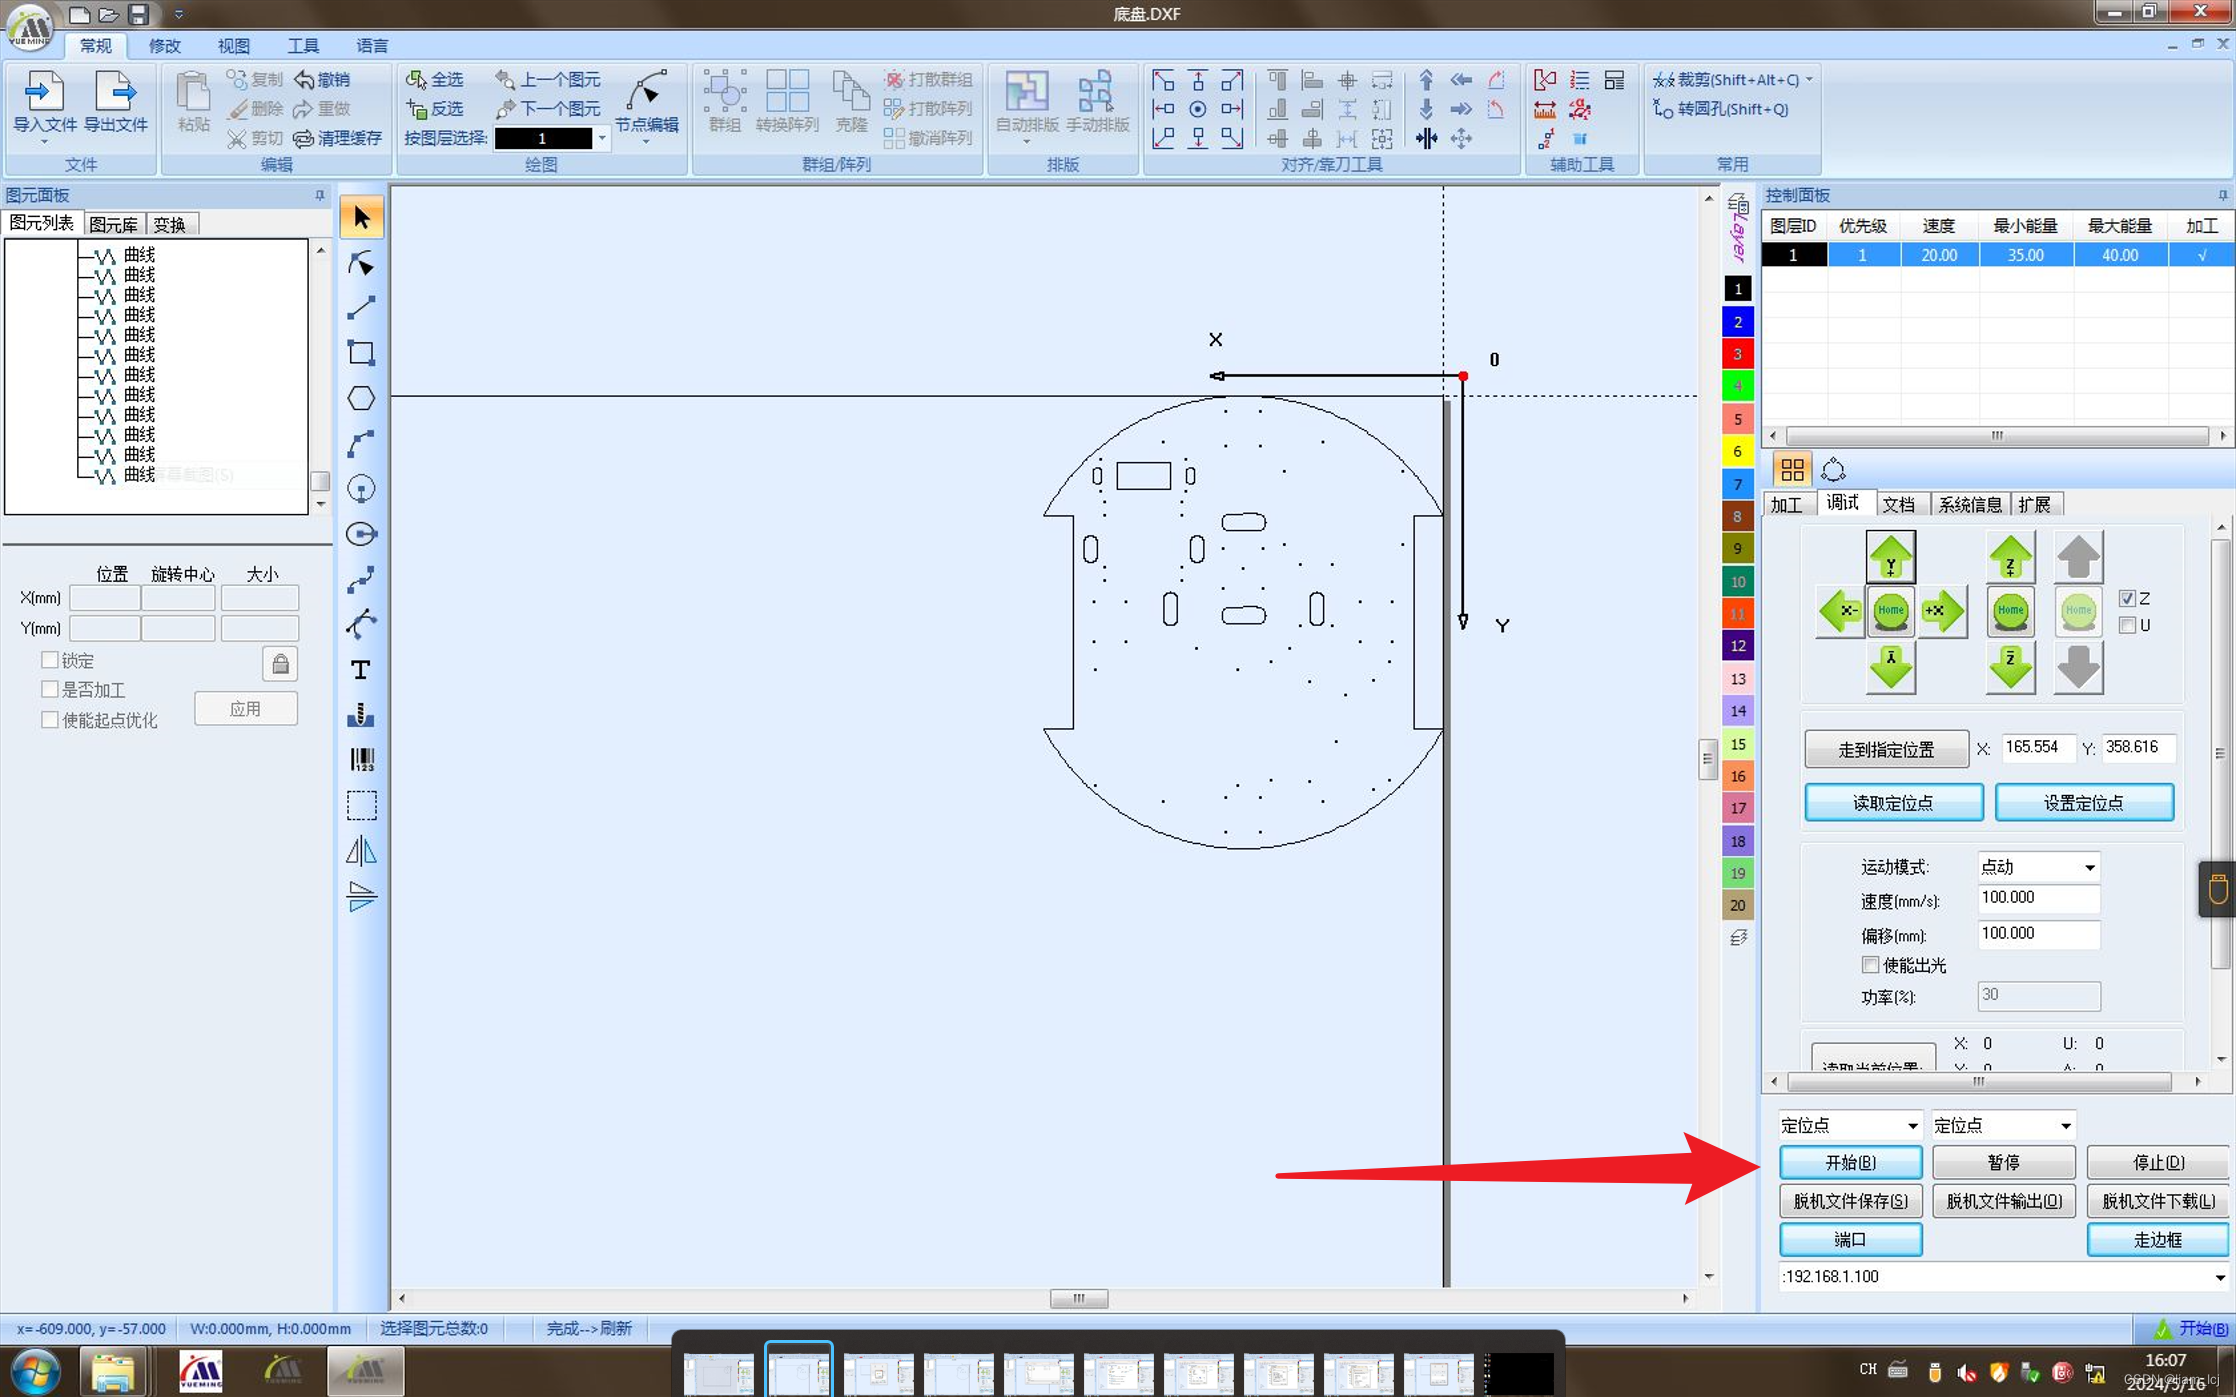Click the 自动排版 auto layout icon
This screenshot has width=2236, height=1397.
point(1027,92)
